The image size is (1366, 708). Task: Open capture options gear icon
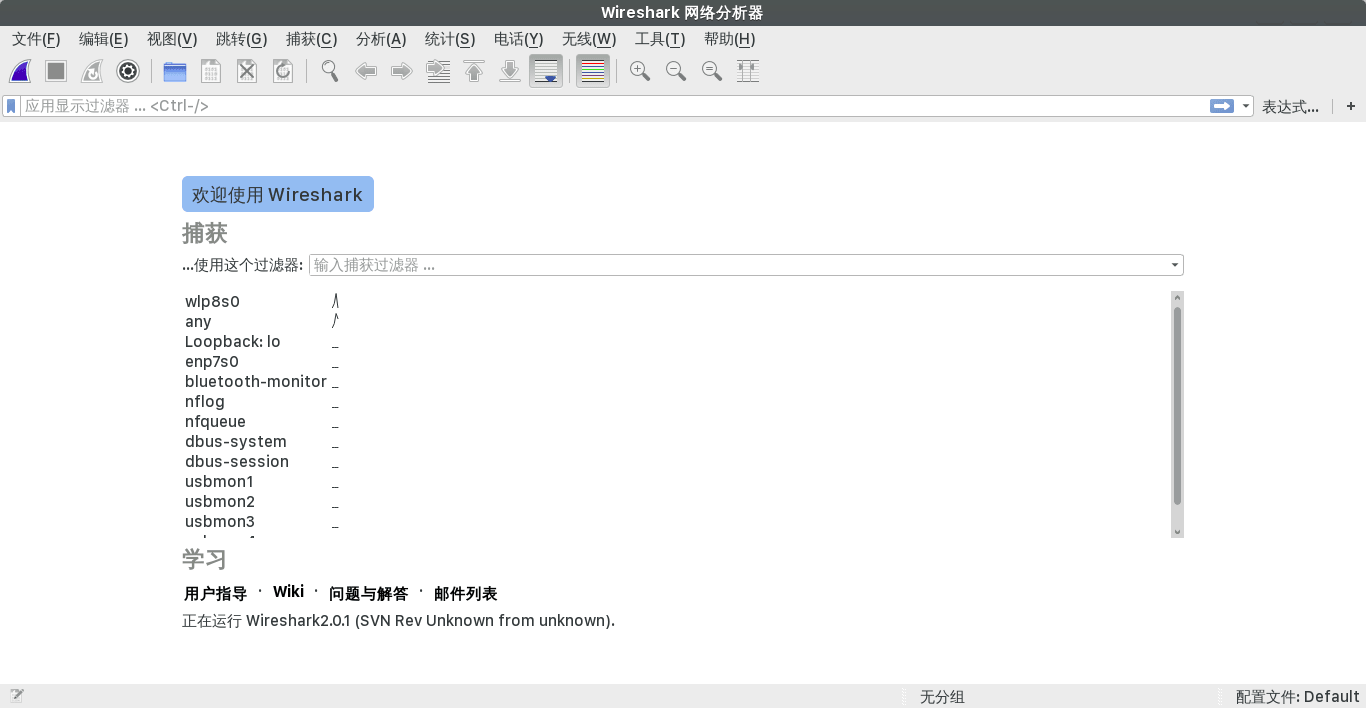[x=128, y=71]
